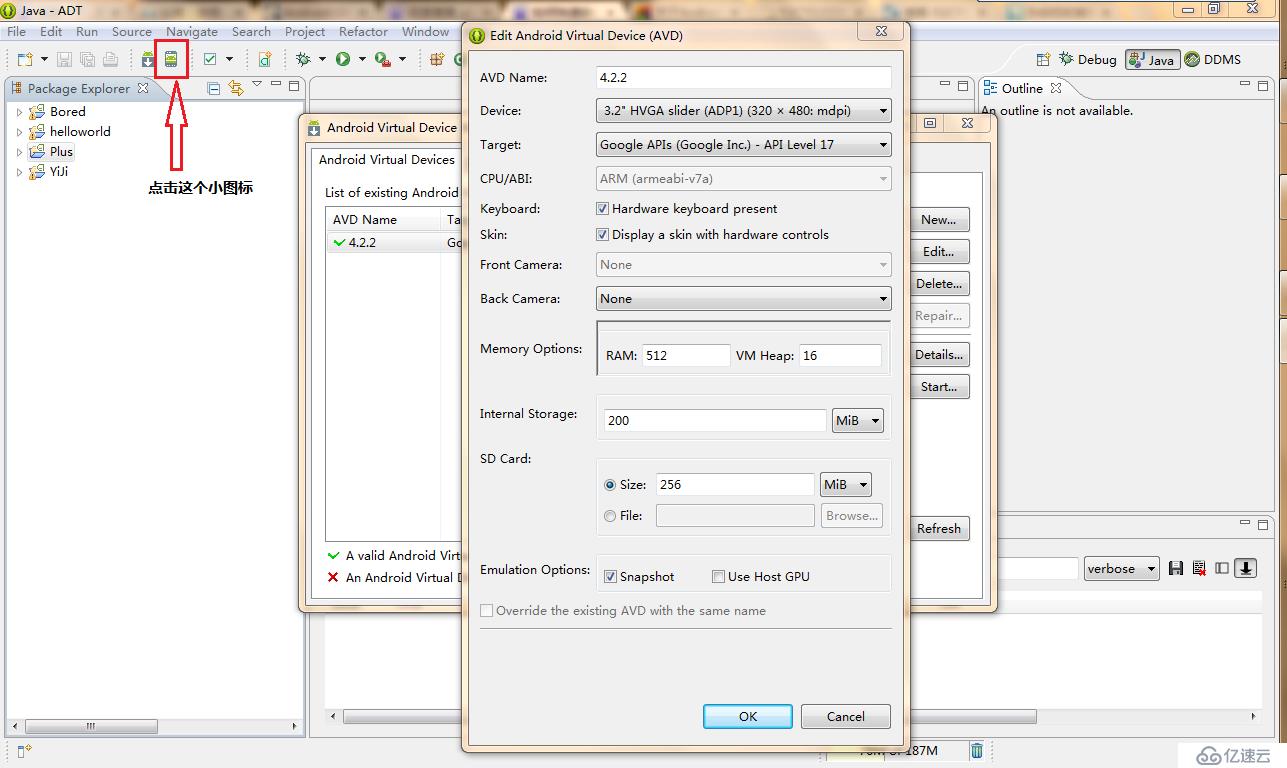Screen dimensions: 1287x768
Task: Click the Open Perspective icon
Action: 1043,60
